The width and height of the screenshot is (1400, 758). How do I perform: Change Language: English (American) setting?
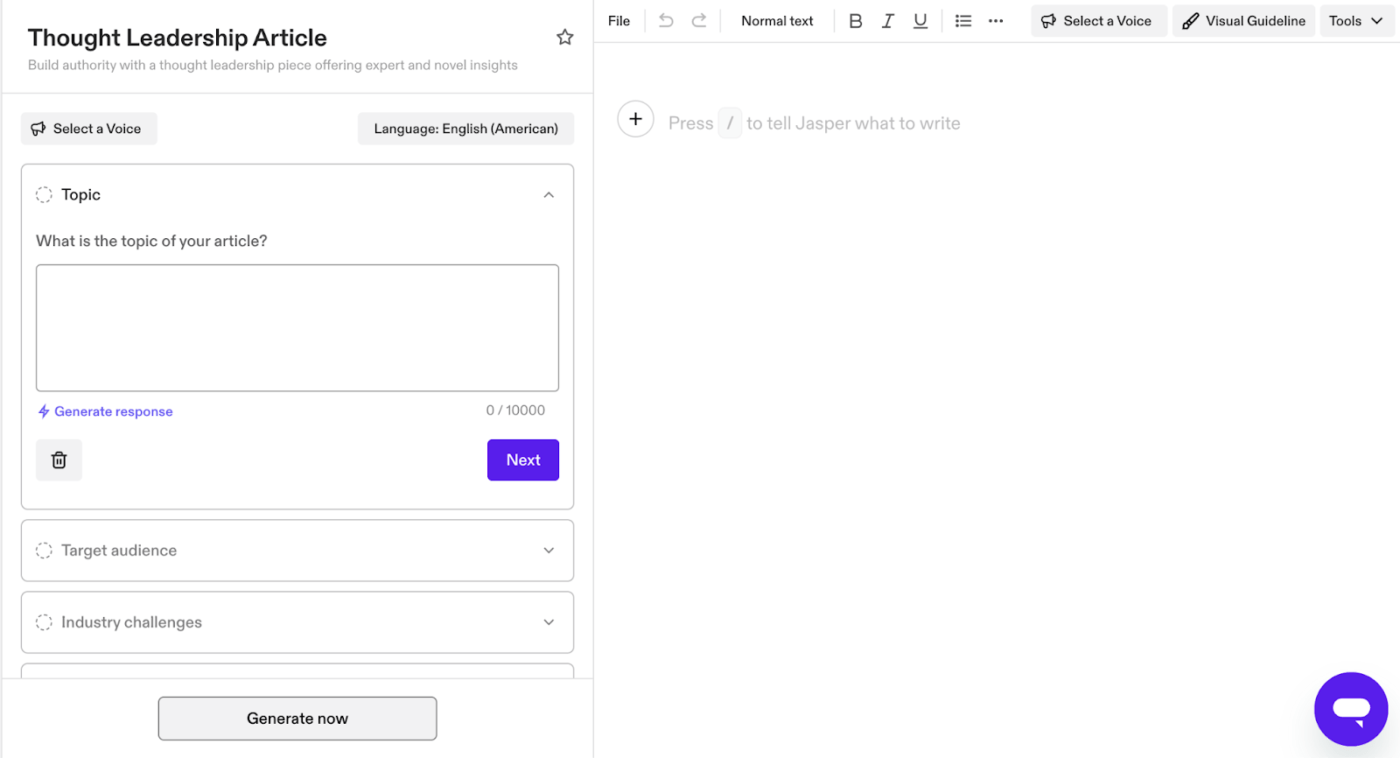[466, 128]
